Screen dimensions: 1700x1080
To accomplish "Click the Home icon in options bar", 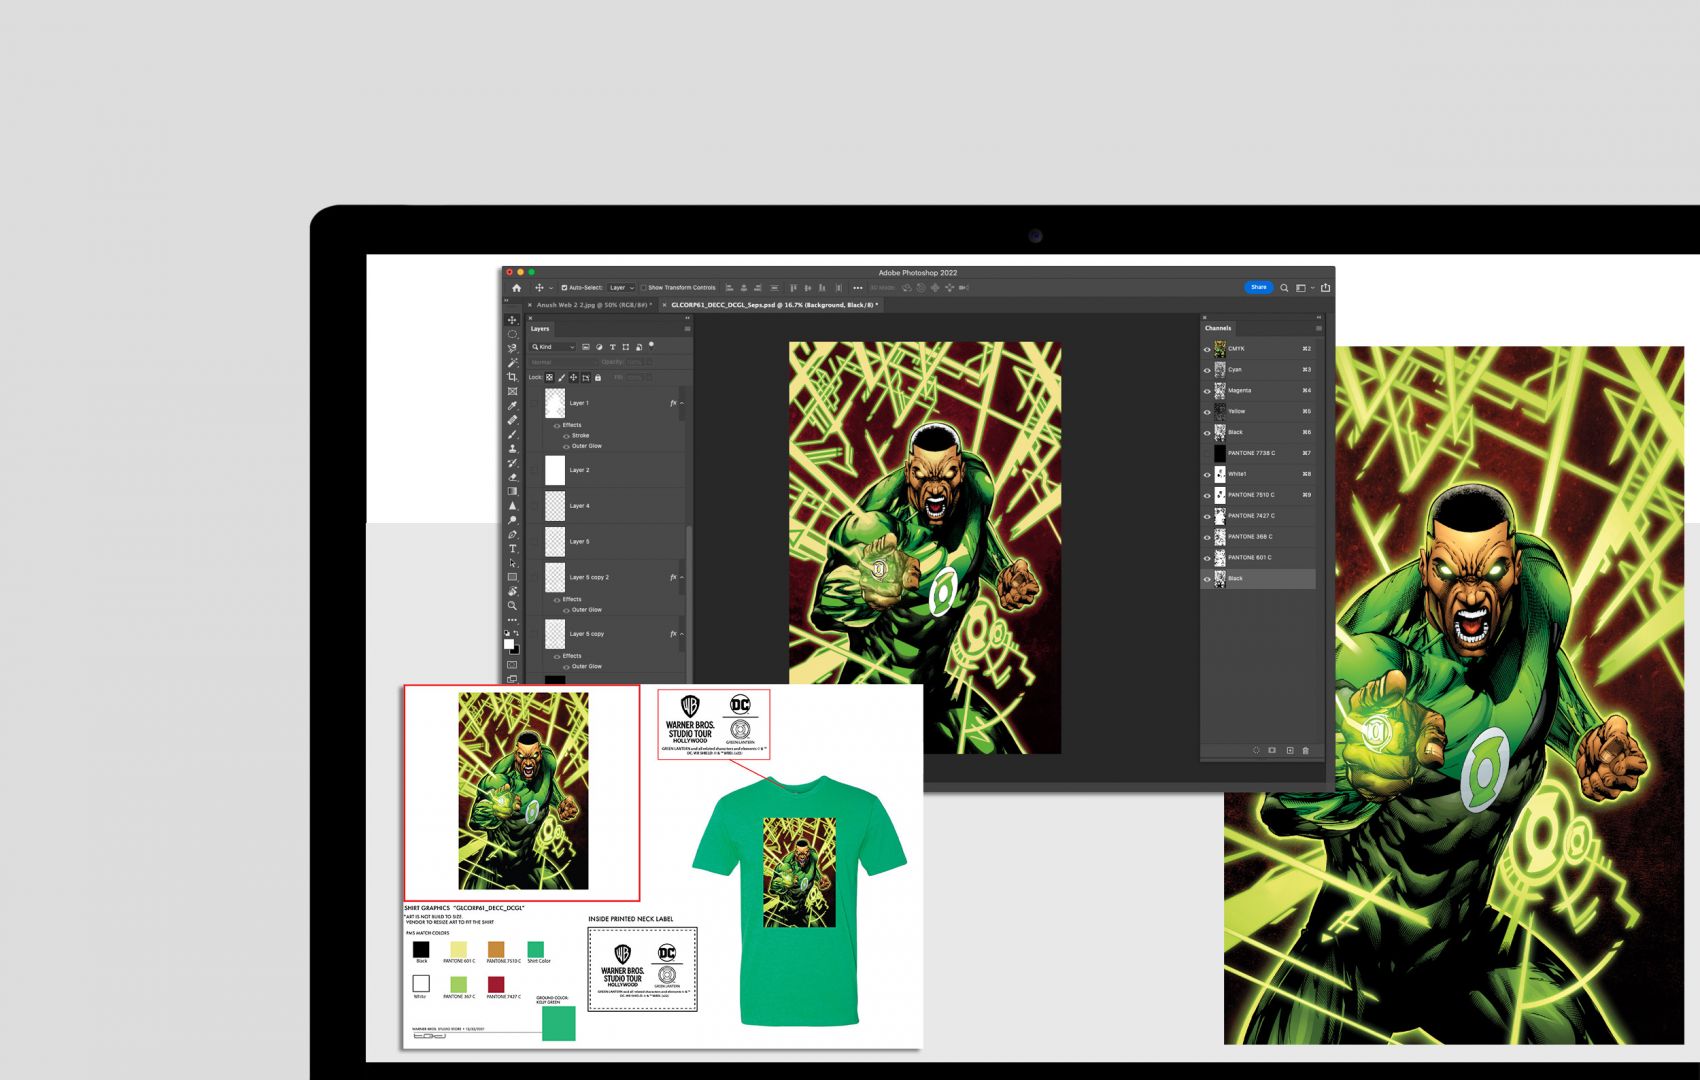I will pyautogui.click(x=517, y=288).
